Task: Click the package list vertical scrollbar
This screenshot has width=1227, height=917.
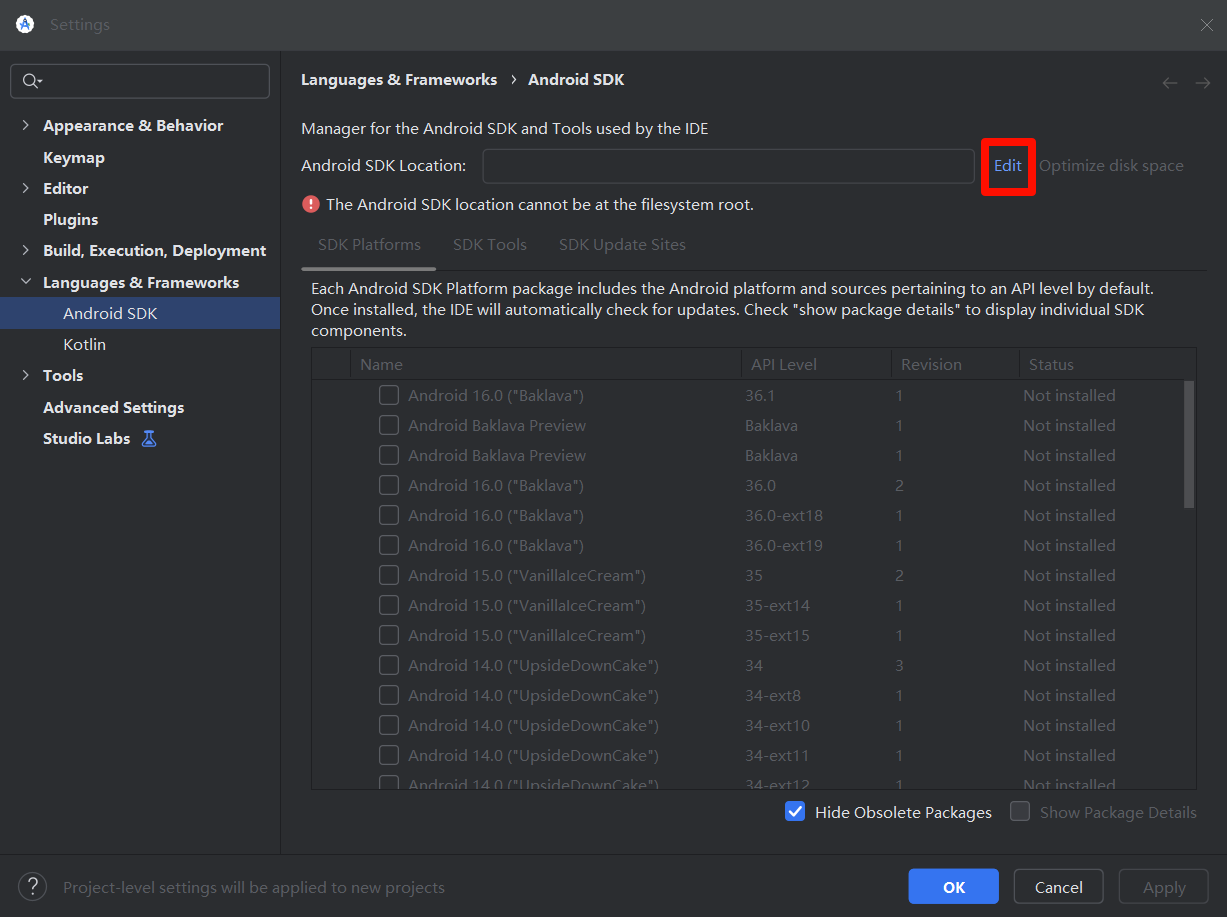Action: point(1188,444)
